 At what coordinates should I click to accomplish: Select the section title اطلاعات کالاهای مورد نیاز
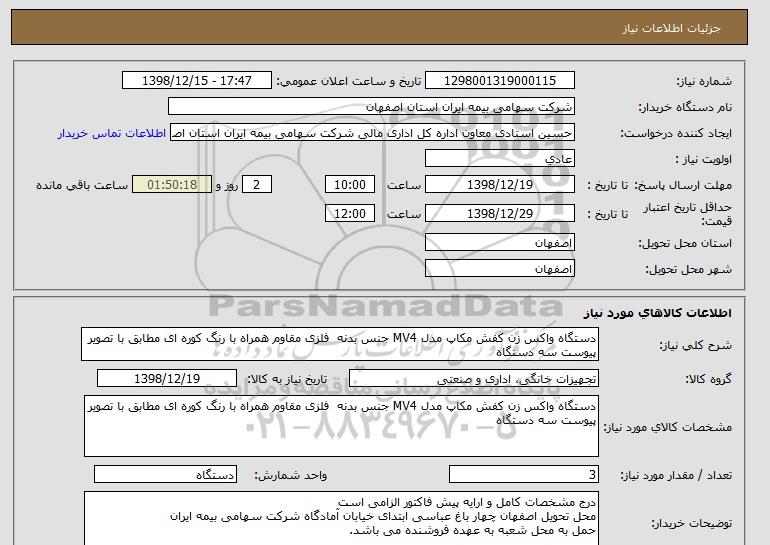[658, 313]
